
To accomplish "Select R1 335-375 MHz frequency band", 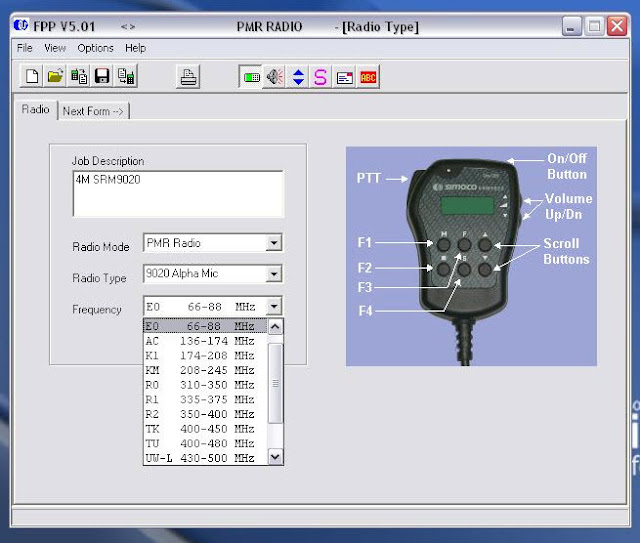I will click(205, 399).
